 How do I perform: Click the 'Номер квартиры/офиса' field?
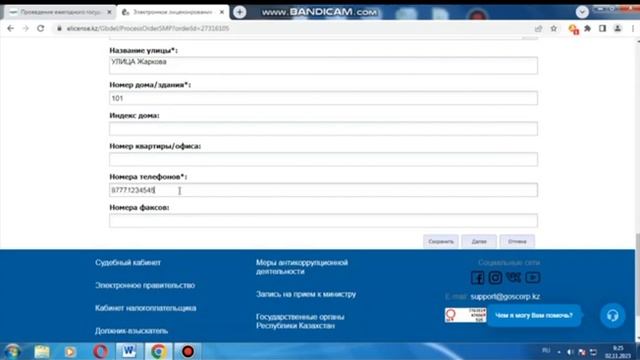323,159
